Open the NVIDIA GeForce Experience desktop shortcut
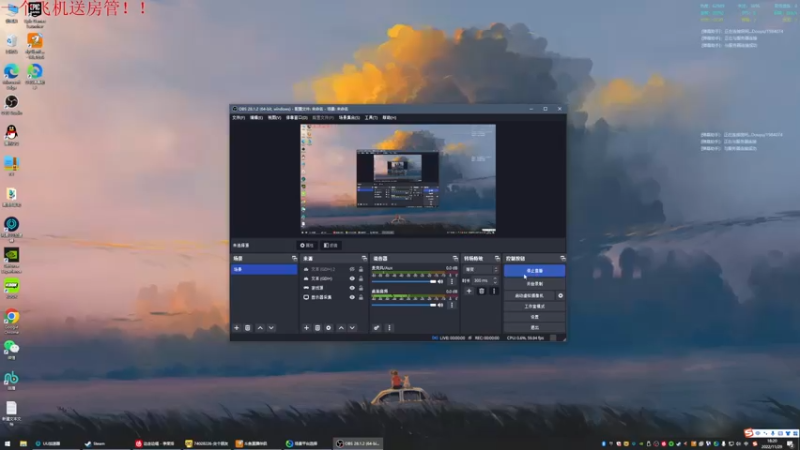The image size is (800, 450). click(12, 260)
